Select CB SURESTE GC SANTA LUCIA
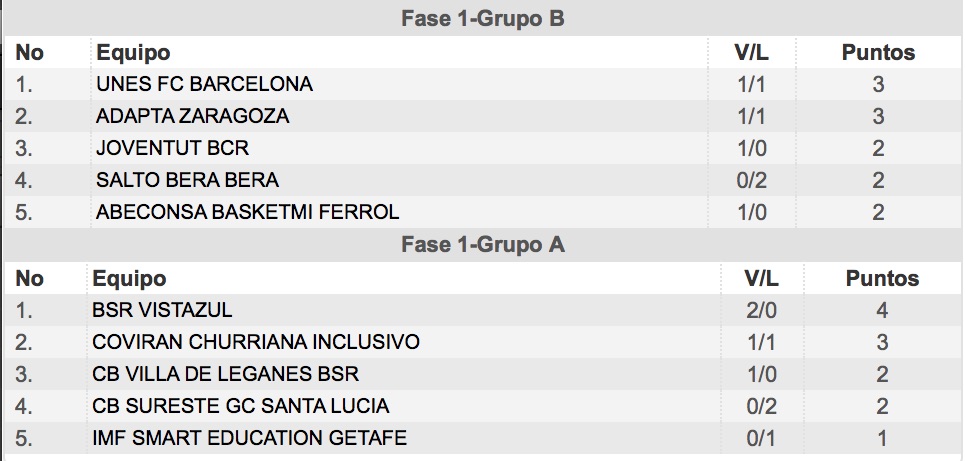This screenshot has height=461, width=965. pos(241,406)
